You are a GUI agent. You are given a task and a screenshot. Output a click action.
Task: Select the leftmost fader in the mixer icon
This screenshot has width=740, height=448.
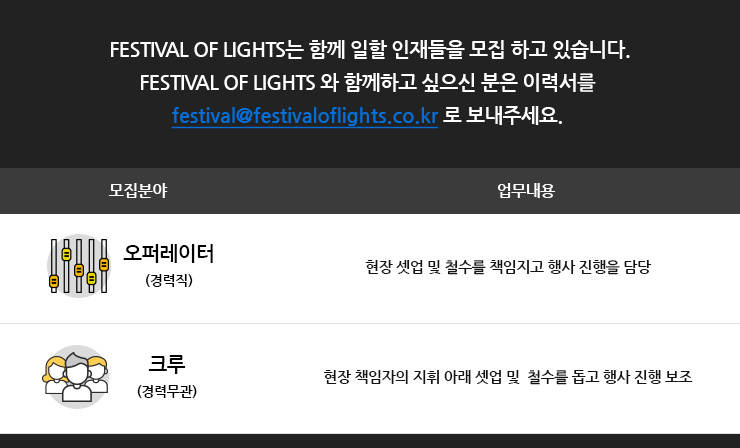[x=54, y=266]
